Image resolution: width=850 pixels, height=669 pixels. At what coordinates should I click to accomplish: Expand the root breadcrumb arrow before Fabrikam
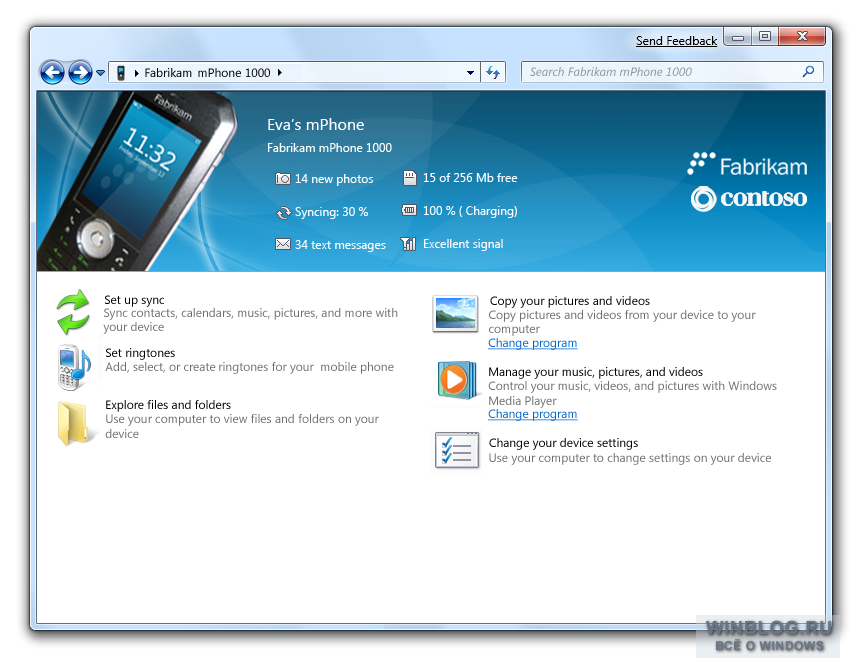137,73
